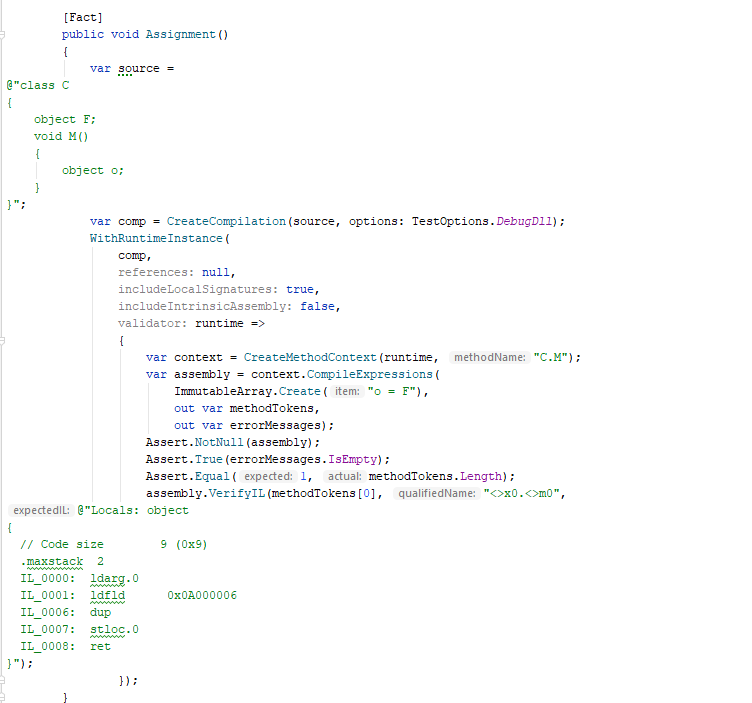Click the IL_0000: label

[x=48, y=579]
